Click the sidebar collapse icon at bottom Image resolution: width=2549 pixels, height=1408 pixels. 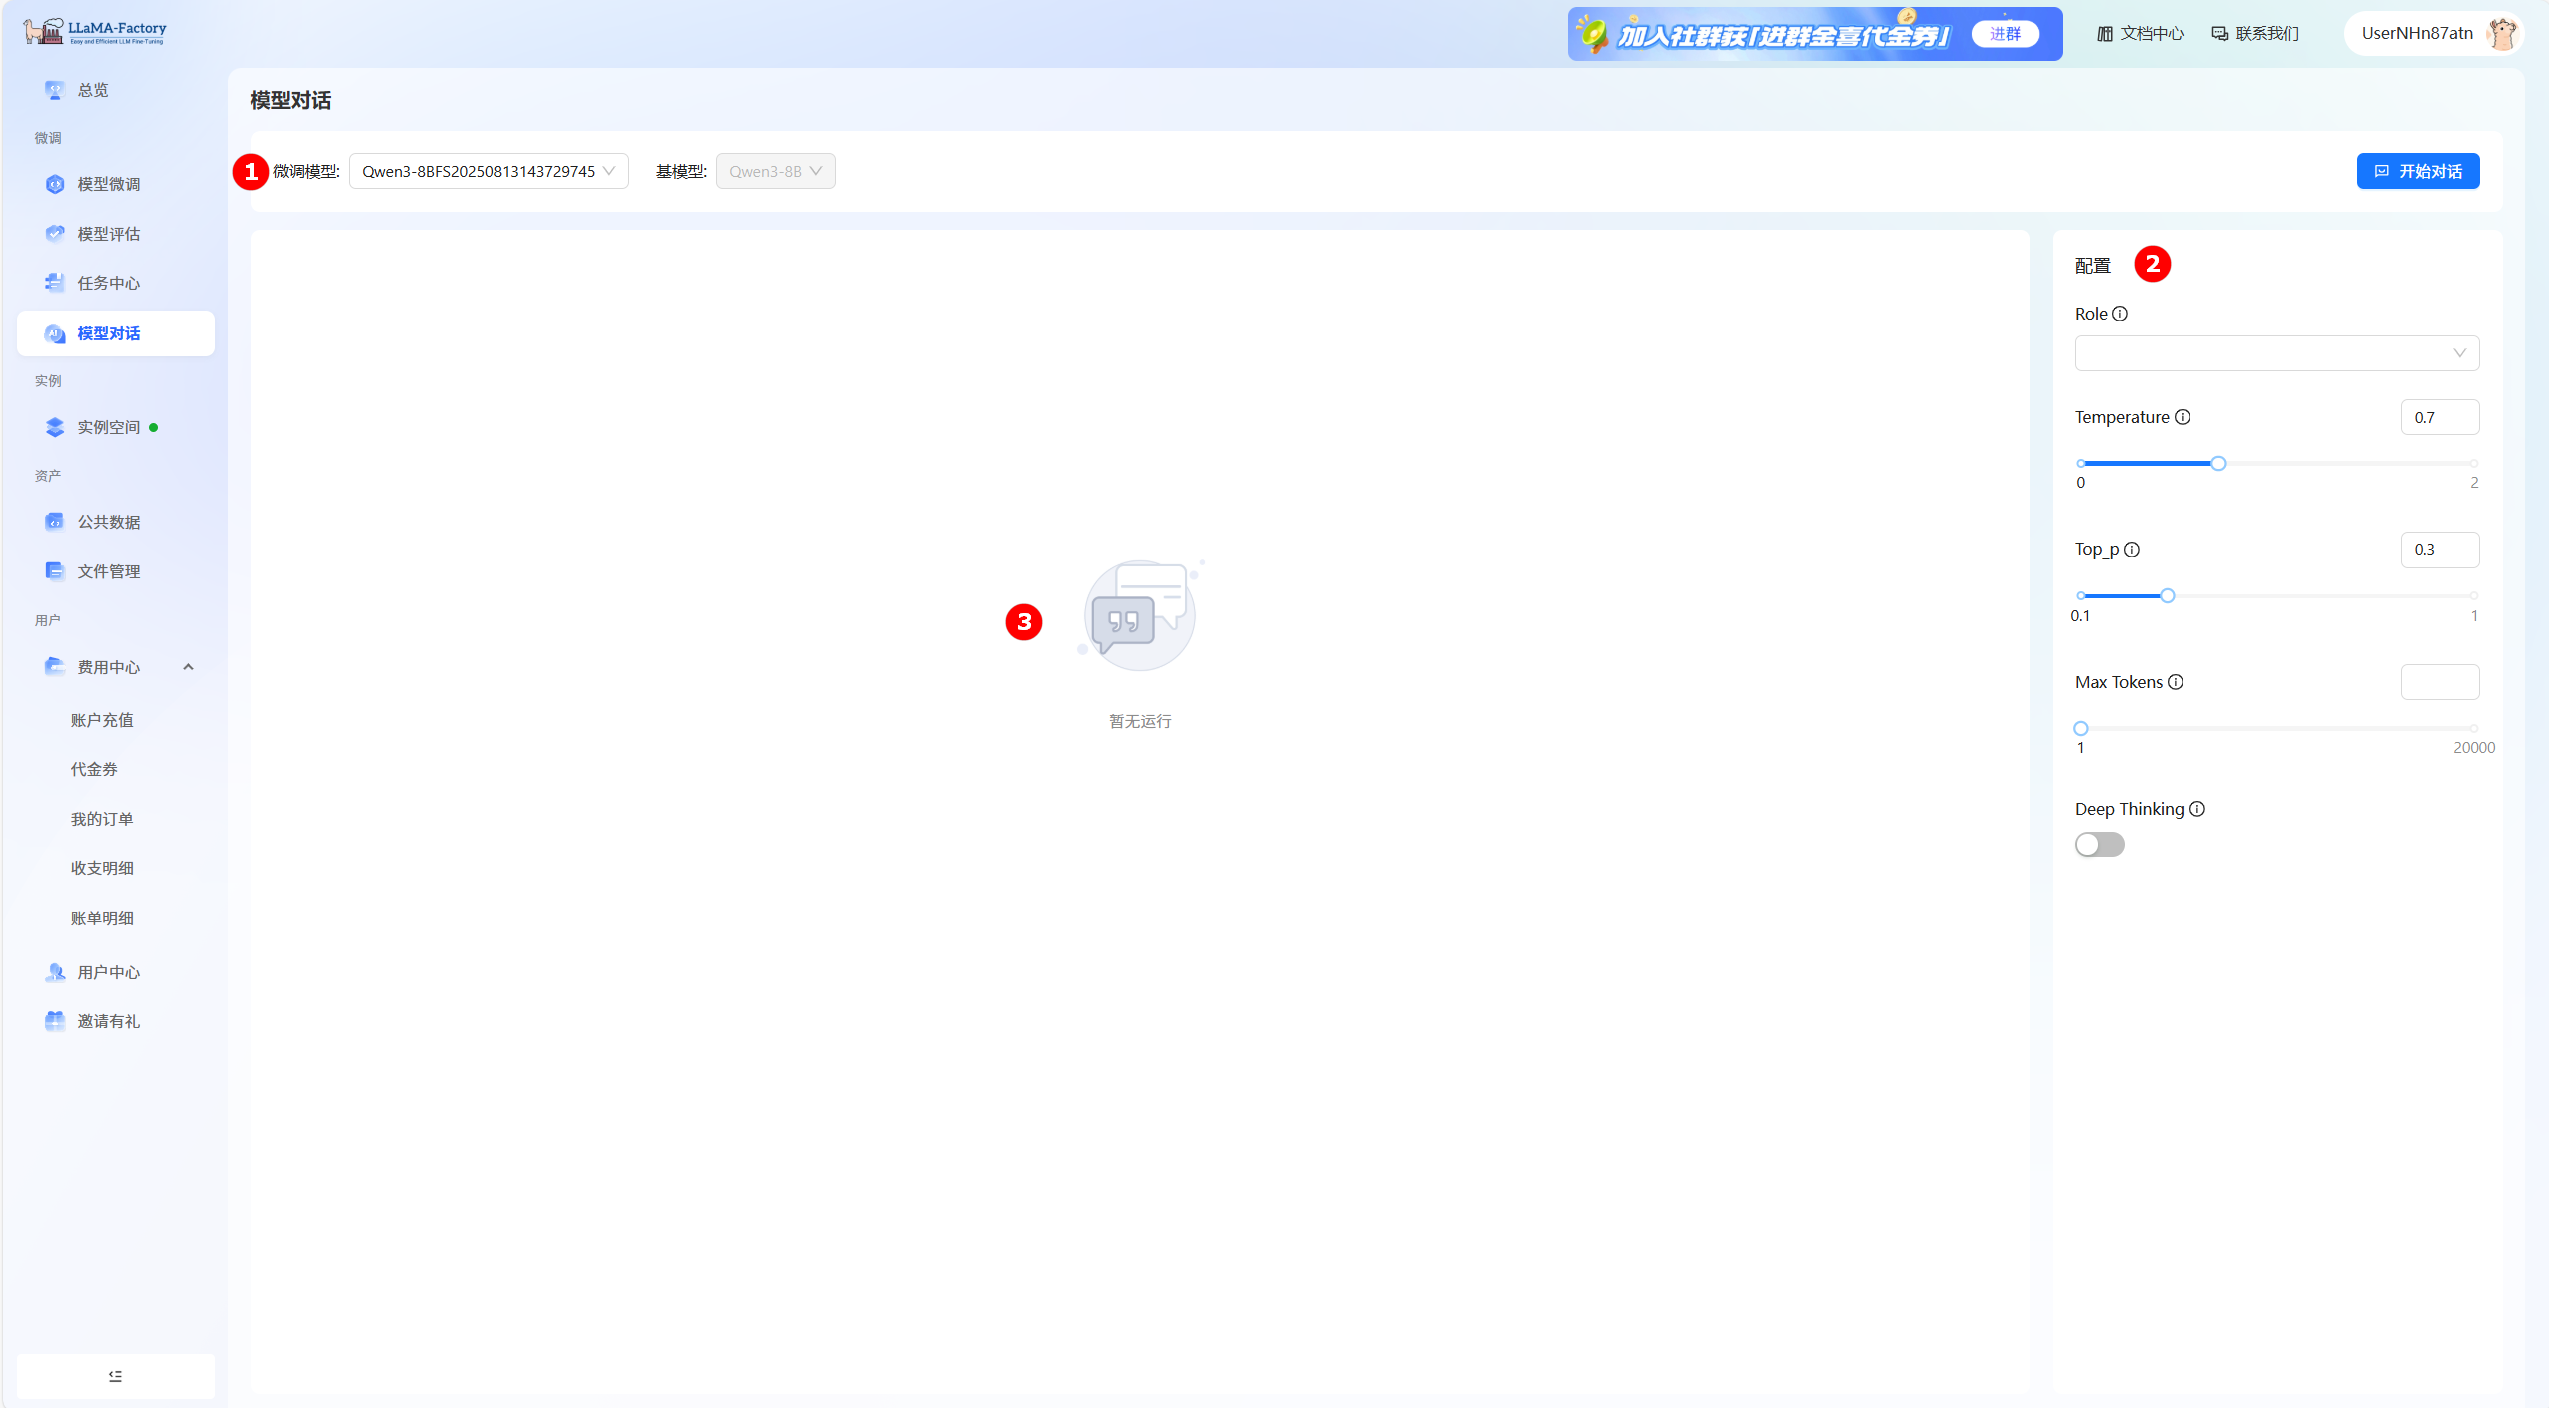pos(115,1376)
